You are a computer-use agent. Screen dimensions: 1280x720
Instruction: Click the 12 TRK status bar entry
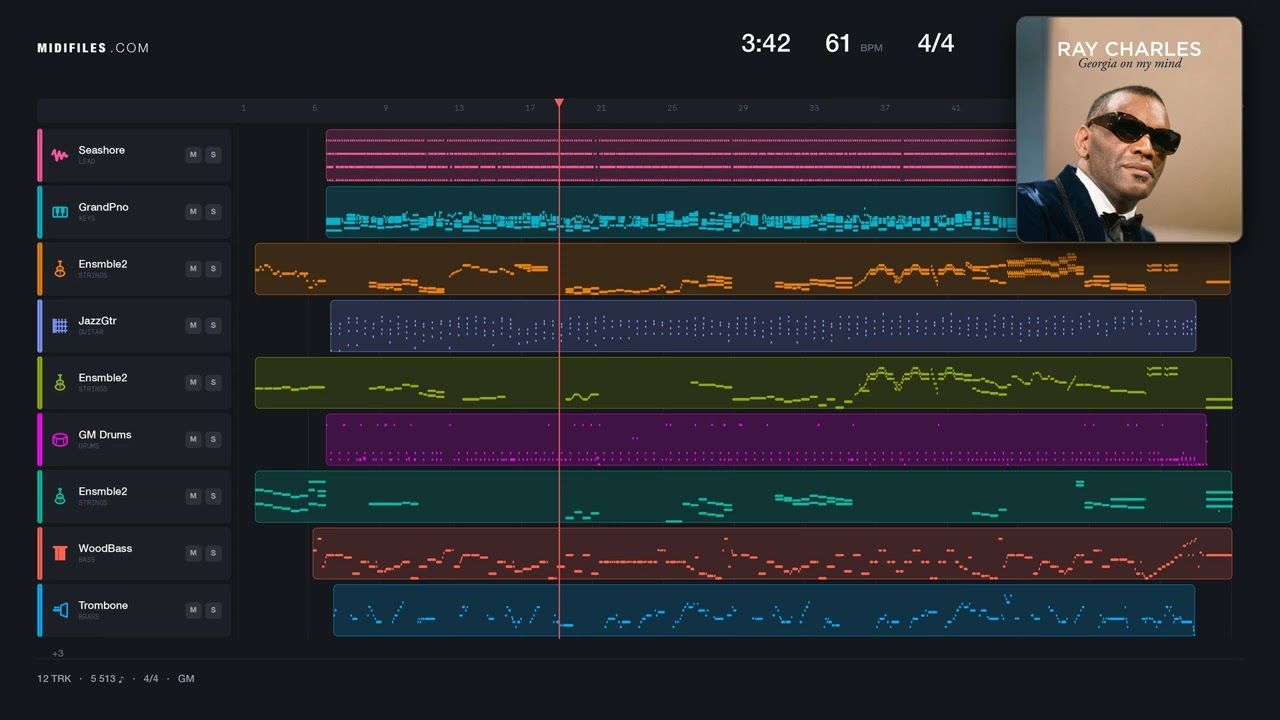(53, 679)
